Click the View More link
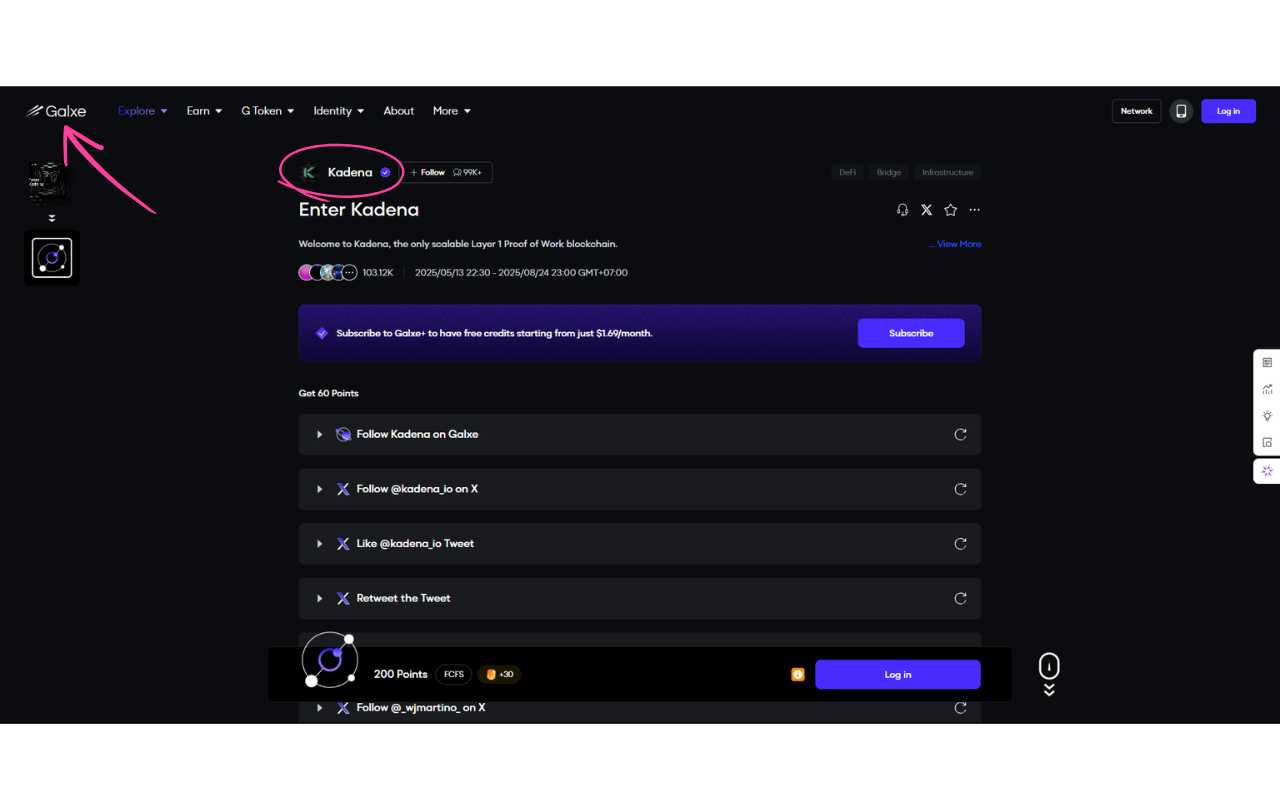 point(958,244)
